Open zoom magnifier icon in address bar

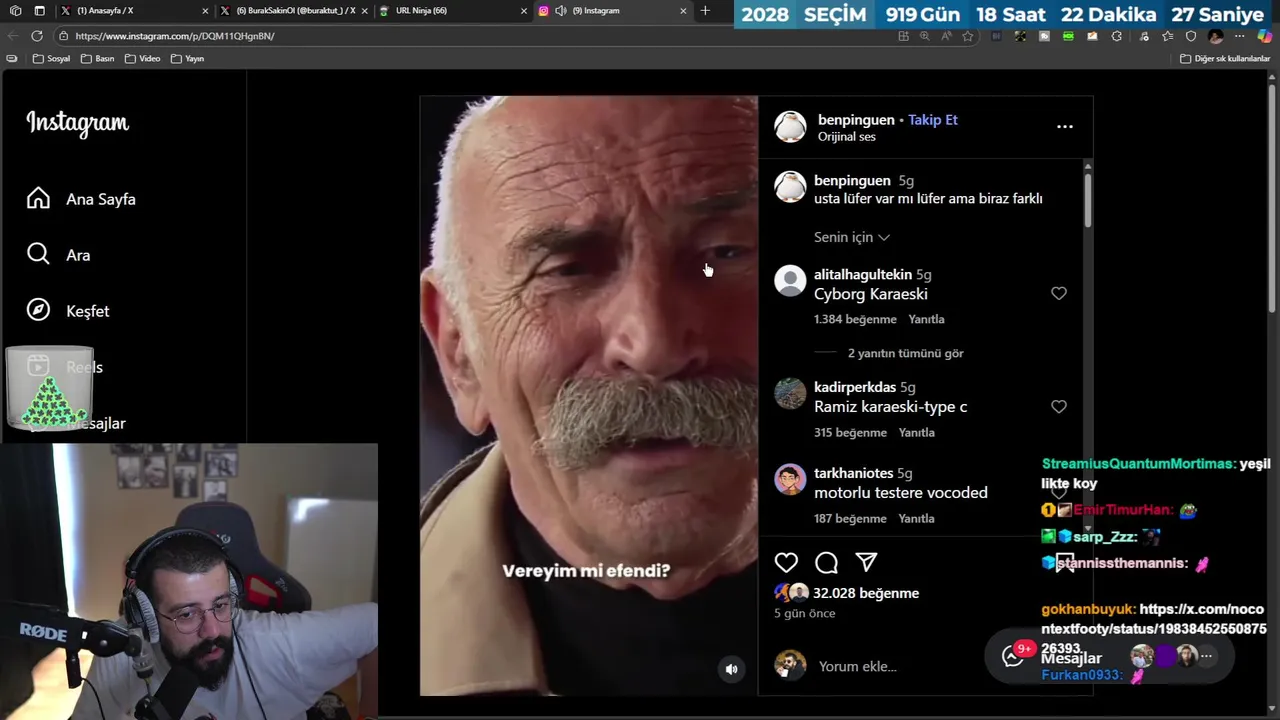pyautogui.click(x=924, y=36)
